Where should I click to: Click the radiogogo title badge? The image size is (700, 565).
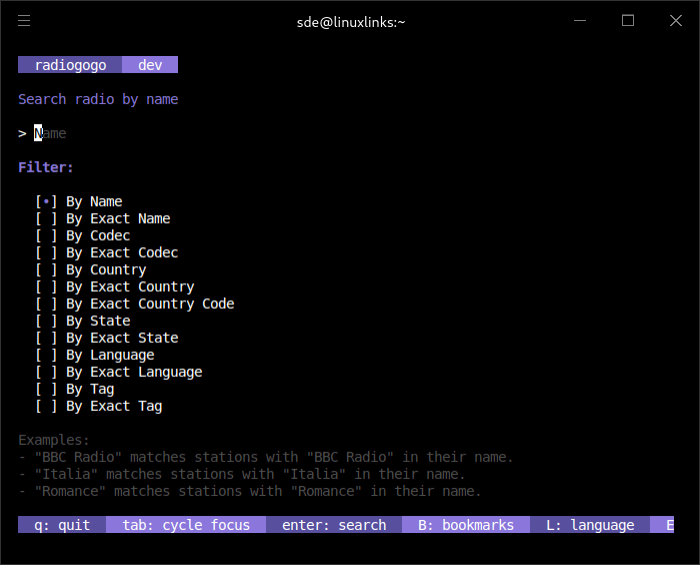[70, 65]
